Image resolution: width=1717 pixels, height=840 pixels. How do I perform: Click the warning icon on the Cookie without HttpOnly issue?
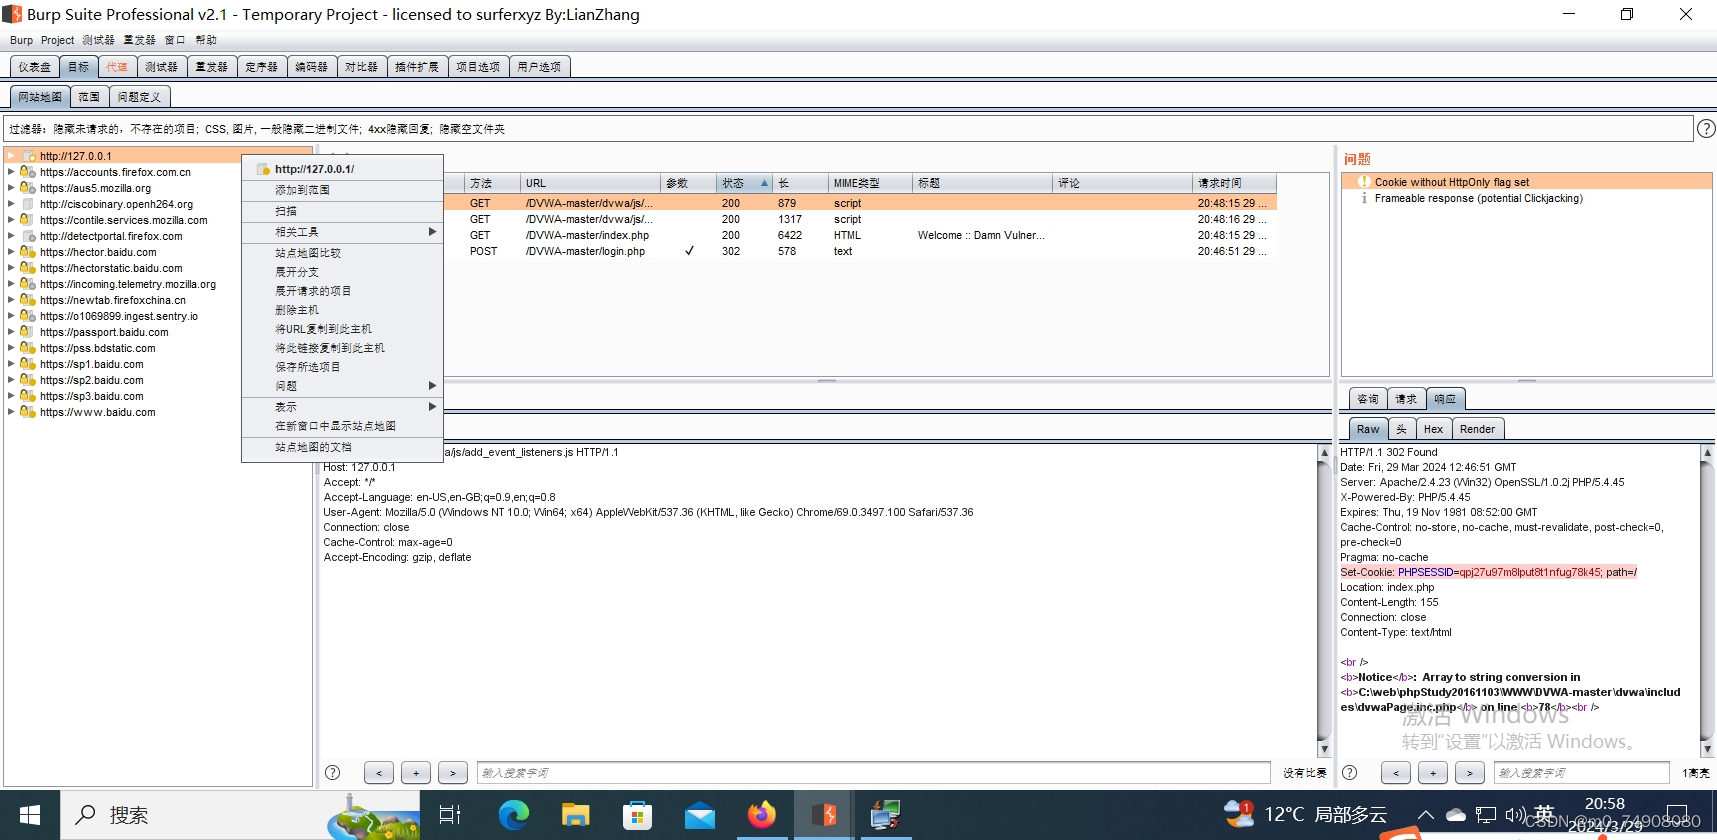click(1364, 182)
